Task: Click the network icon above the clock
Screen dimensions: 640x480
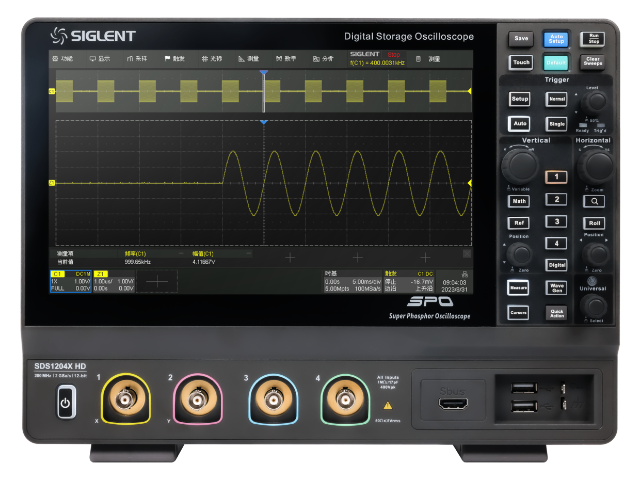Action: tap(464, 274)
